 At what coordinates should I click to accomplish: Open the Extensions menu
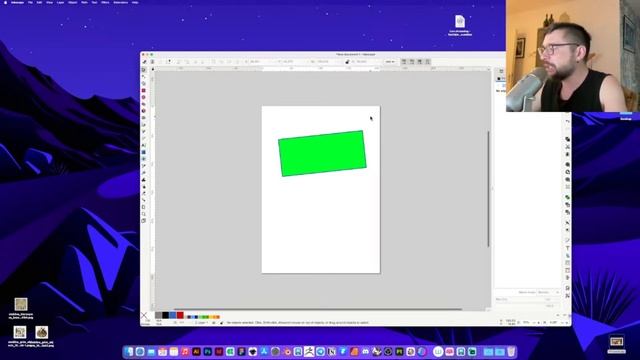[120, 2]
